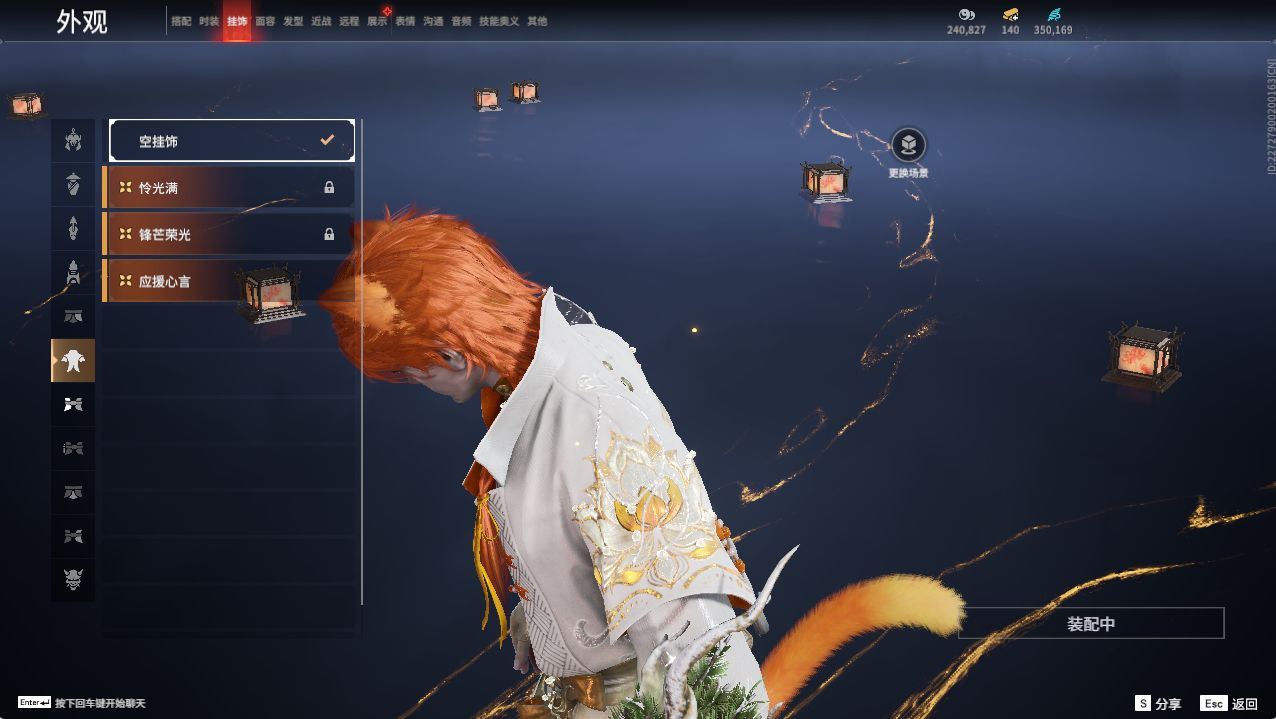Click the 装配中 button
The height and width of the screenshot is (719, 1276).
pos(1091,622)
